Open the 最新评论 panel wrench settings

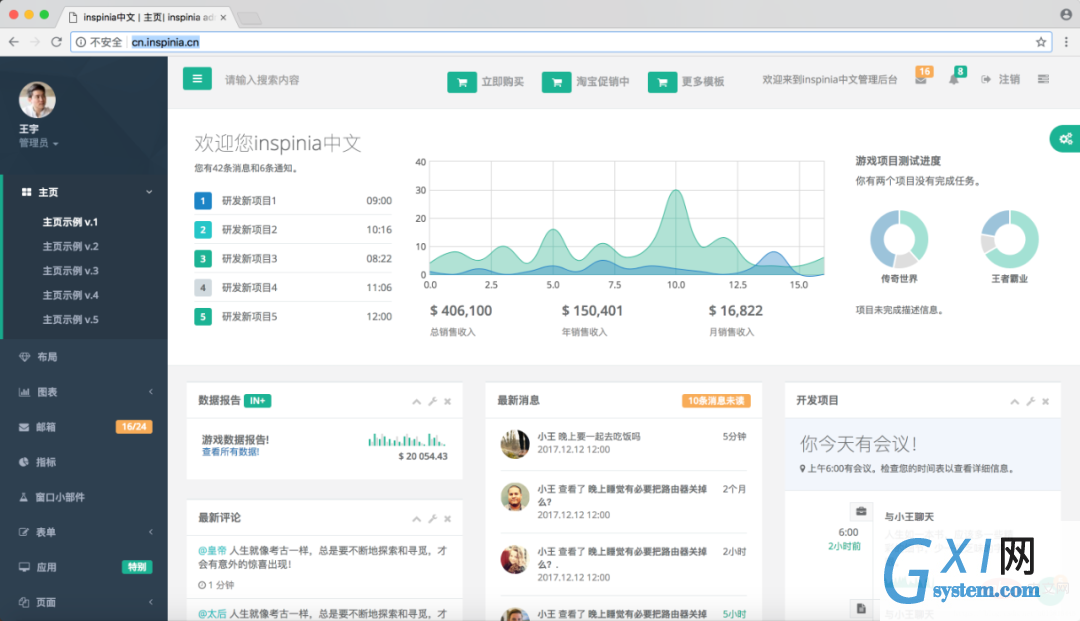click(433, 518)
